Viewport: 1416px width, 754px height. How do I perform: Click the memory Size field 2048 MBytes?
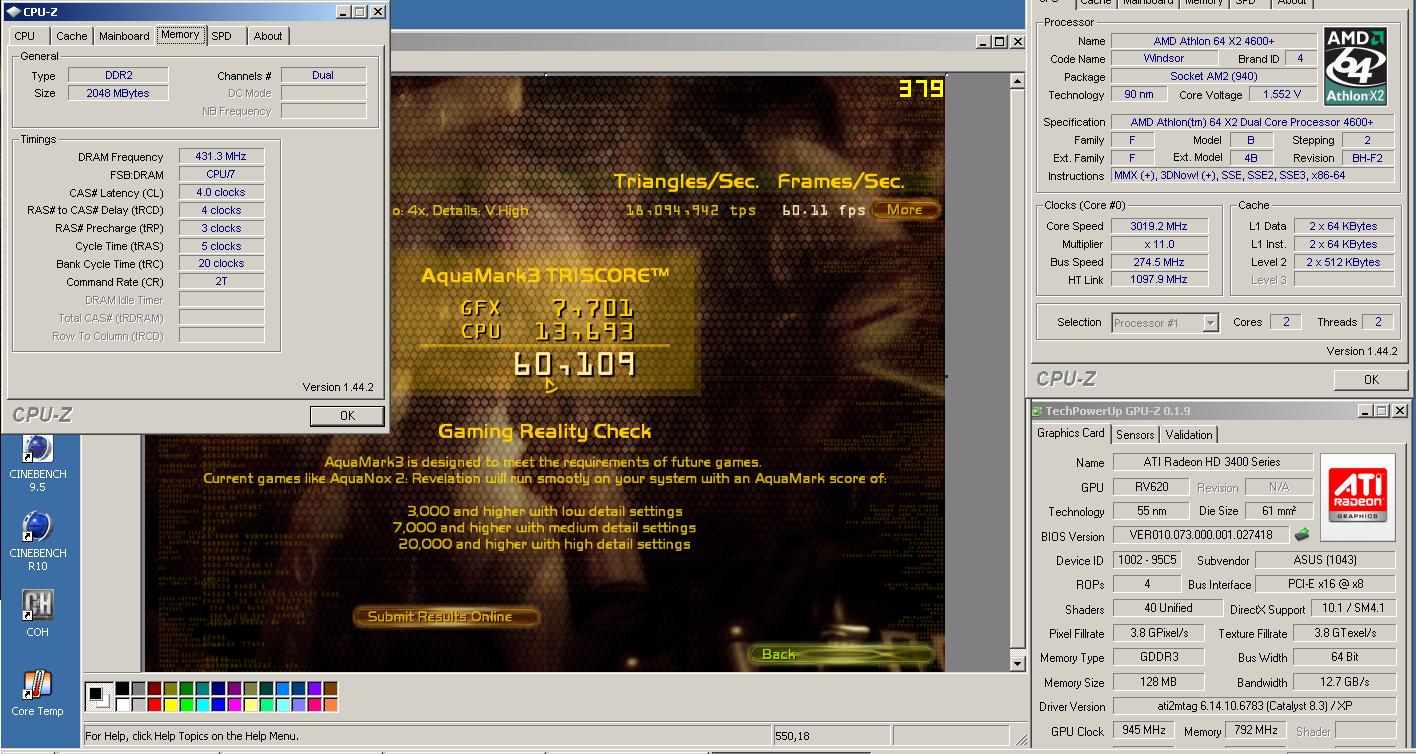(118, 93)
